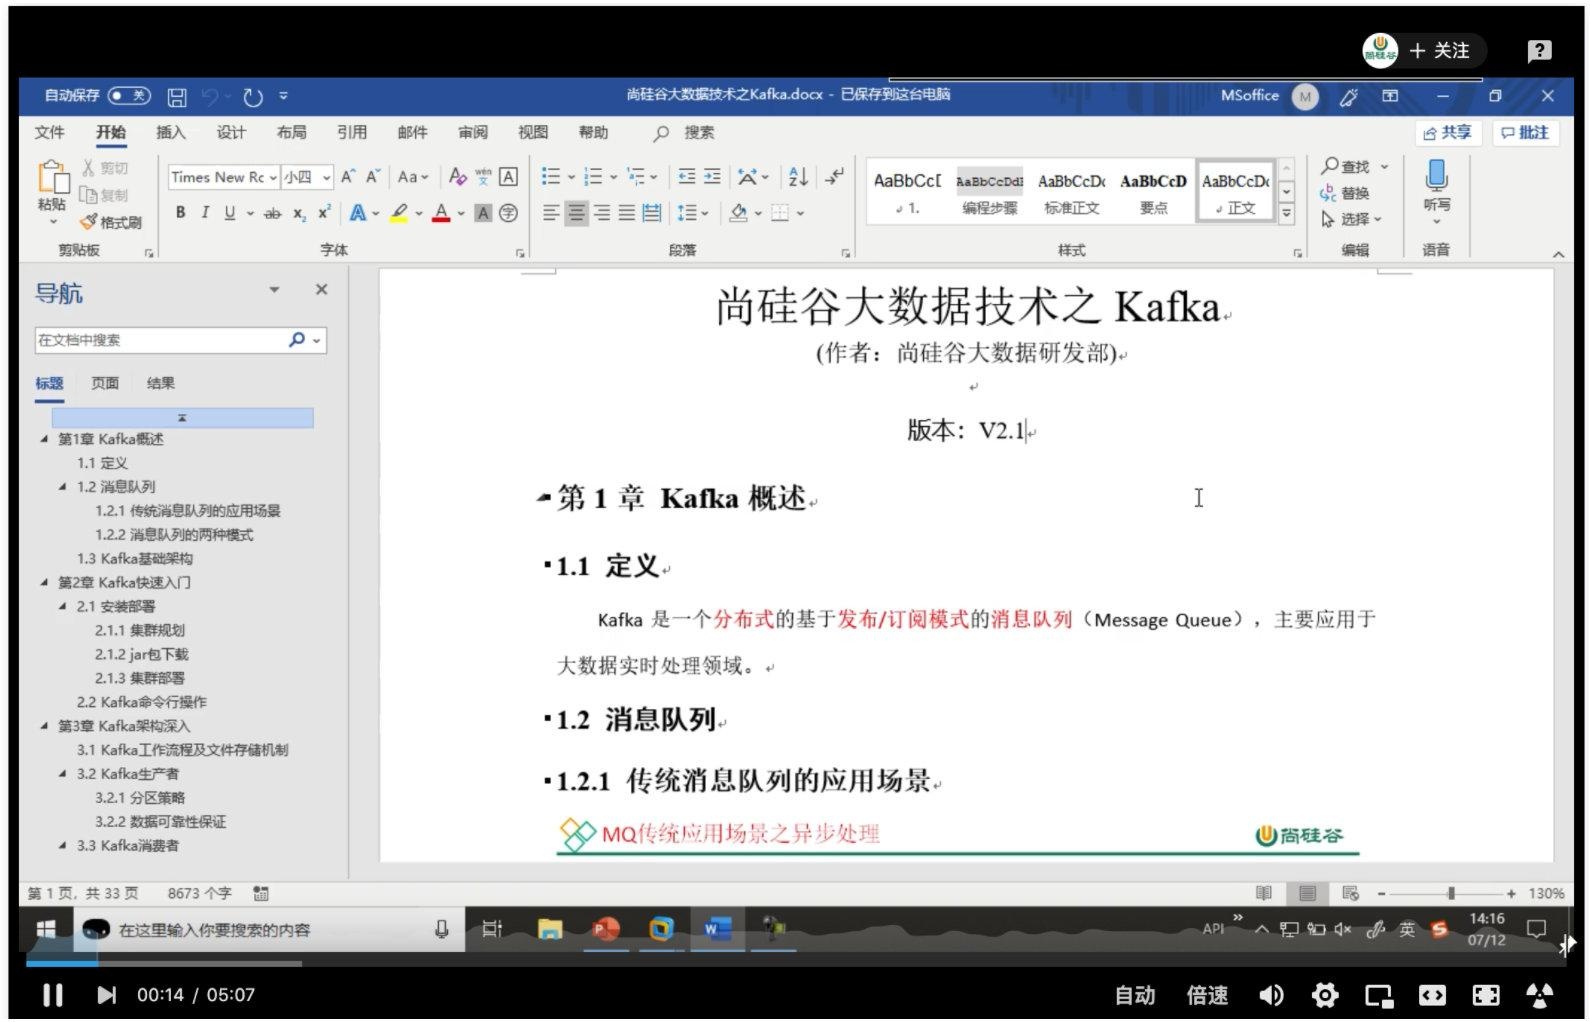Open the font name dropdown
This screenshot has height=1022, width=1590.
[x=273, y=177]
